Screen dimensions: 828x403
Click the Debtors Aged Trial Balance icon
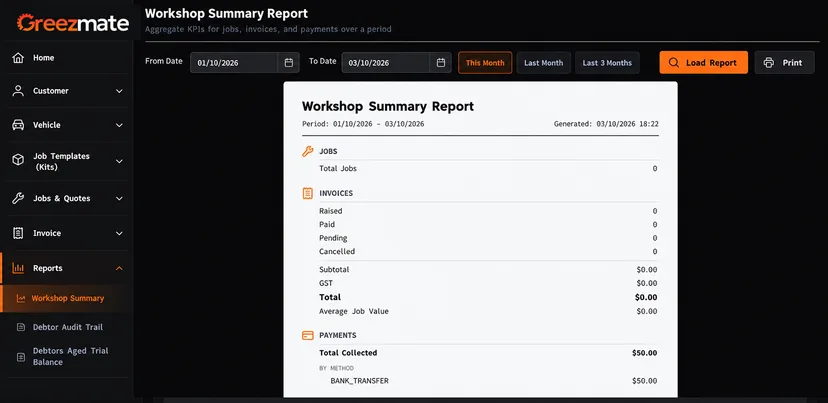click(21, 357)
